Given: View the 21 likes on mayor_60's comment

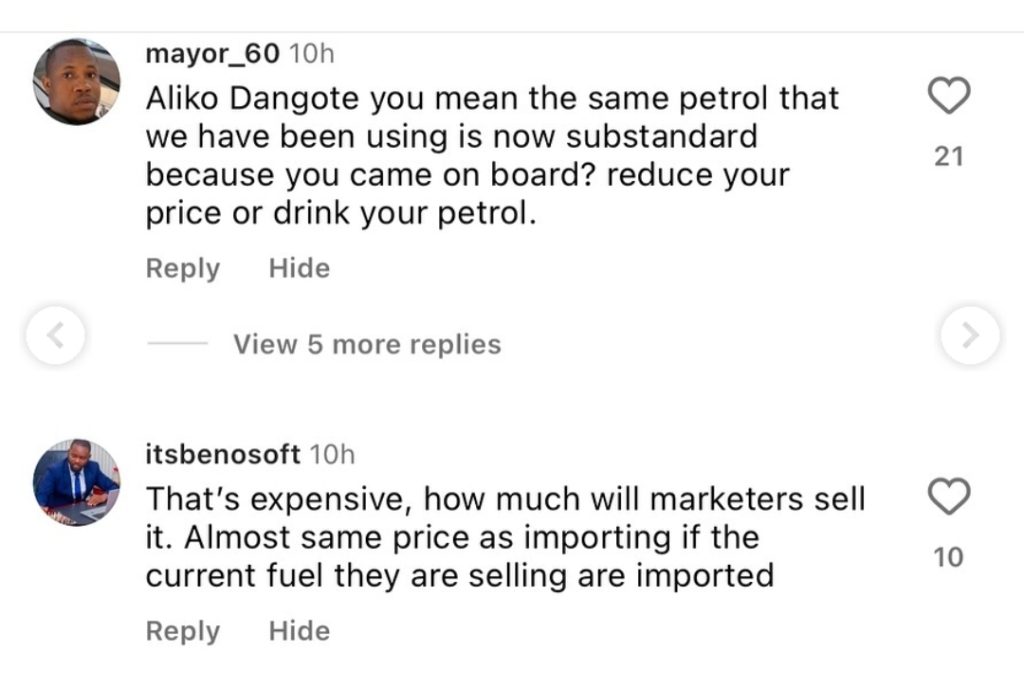Looking at the screenshot, I should click(x=948, y=157).
